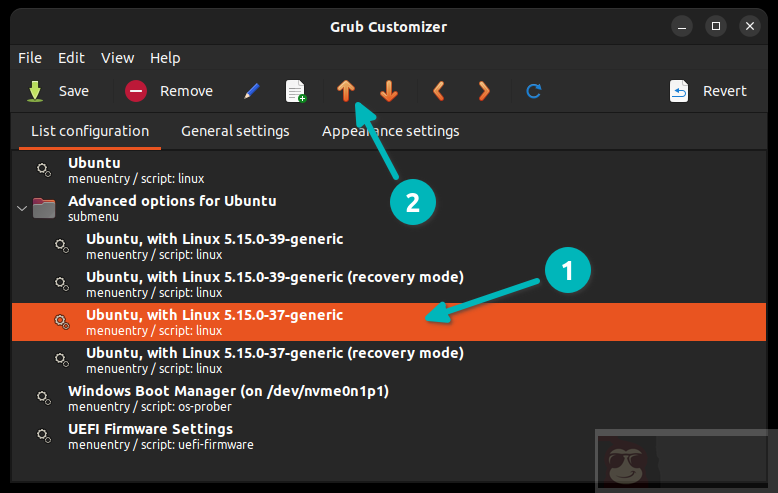Click the red Remove minus icon
The width and height of the screenshot is (778, 493).
click(135, 91)
